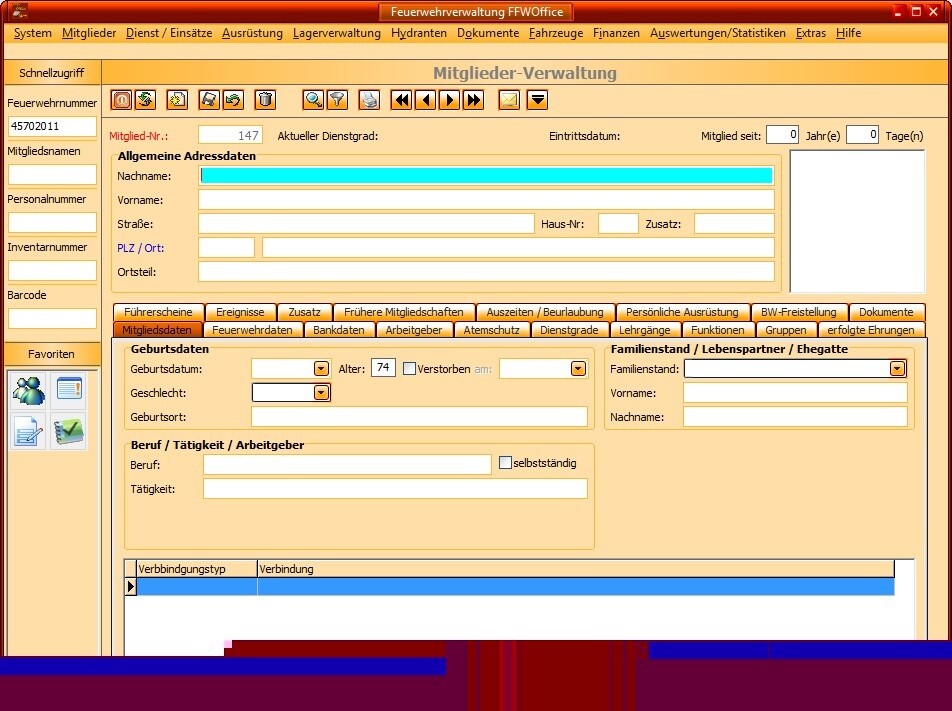
Task: Click the envelope mail icon in toolbar
Action: pos(509,100)
